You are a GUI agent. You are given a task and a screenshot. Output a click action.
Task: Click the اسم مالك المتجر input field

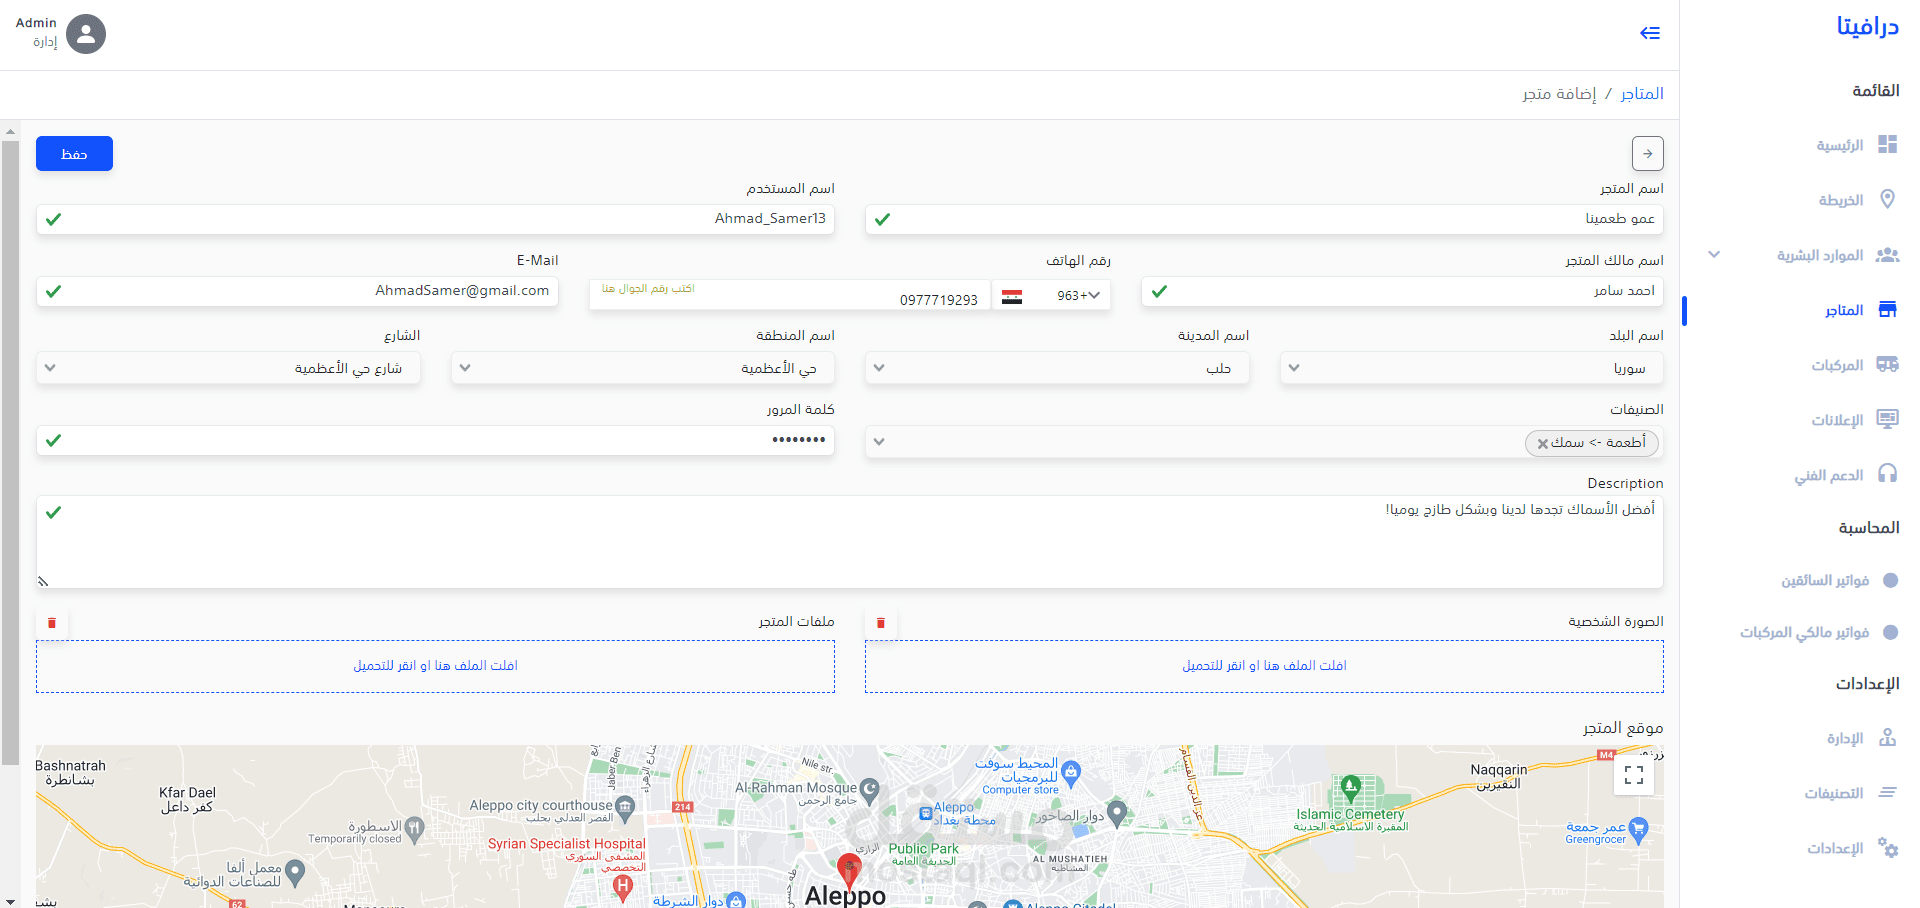pos(1402,291)
